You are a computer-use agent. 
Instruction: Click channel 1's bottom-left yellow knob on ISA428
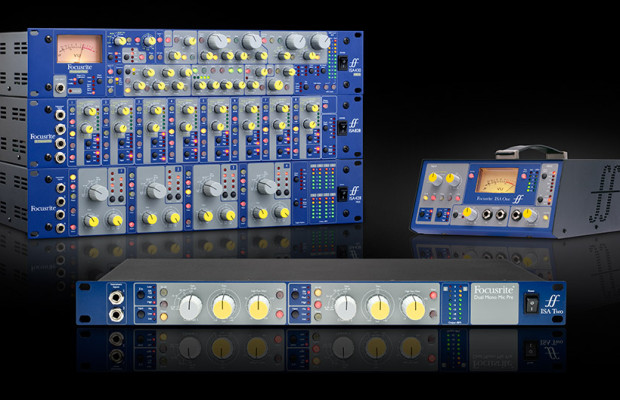92,222
